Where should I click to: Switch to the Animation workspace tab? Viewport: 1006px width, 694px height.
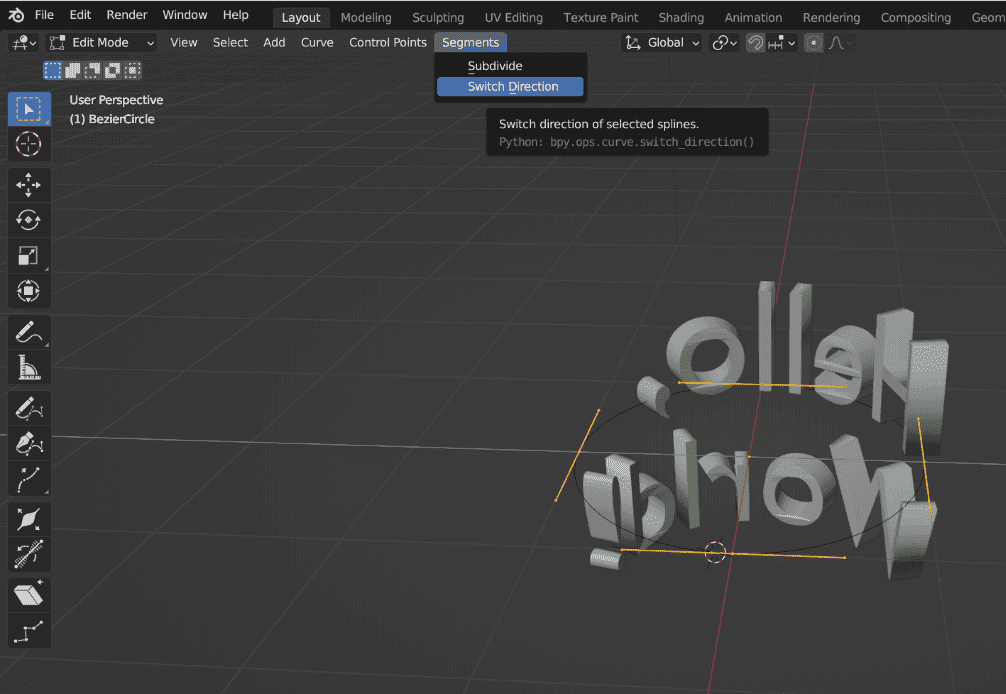click(753, 18)
